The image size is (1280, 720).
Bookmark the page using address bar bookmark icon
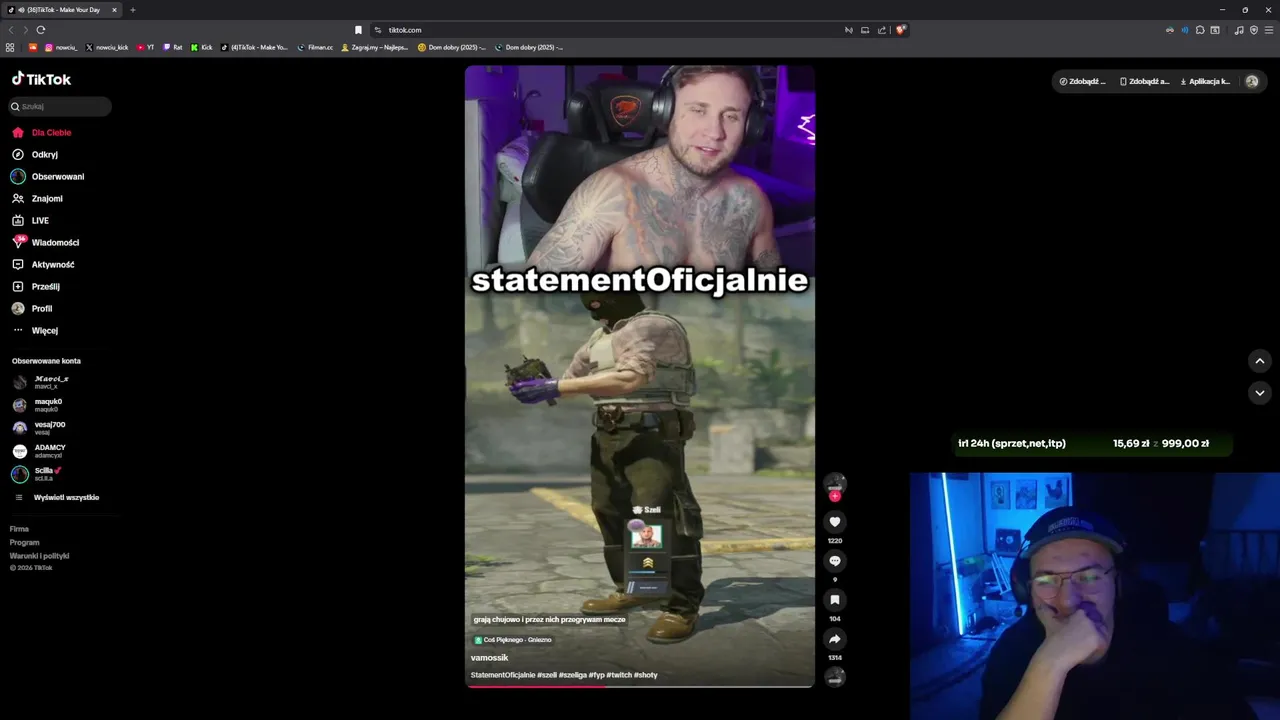[x=358, y=30]
